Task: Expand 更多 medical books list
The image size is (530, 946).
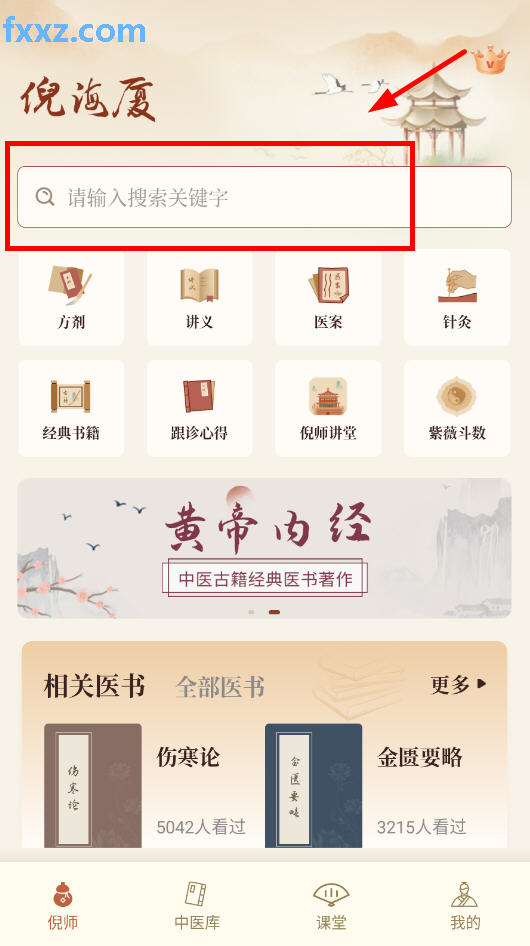Action: 459,685
